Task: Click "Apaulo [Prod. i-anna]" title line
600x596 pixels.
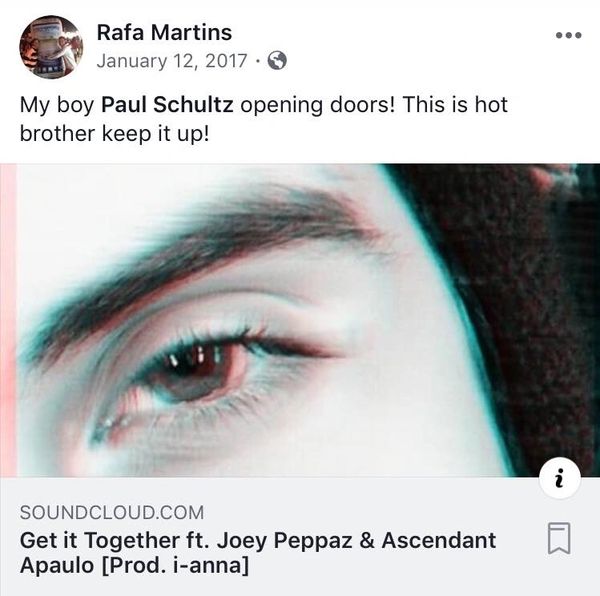Action: tap(134, 567)
